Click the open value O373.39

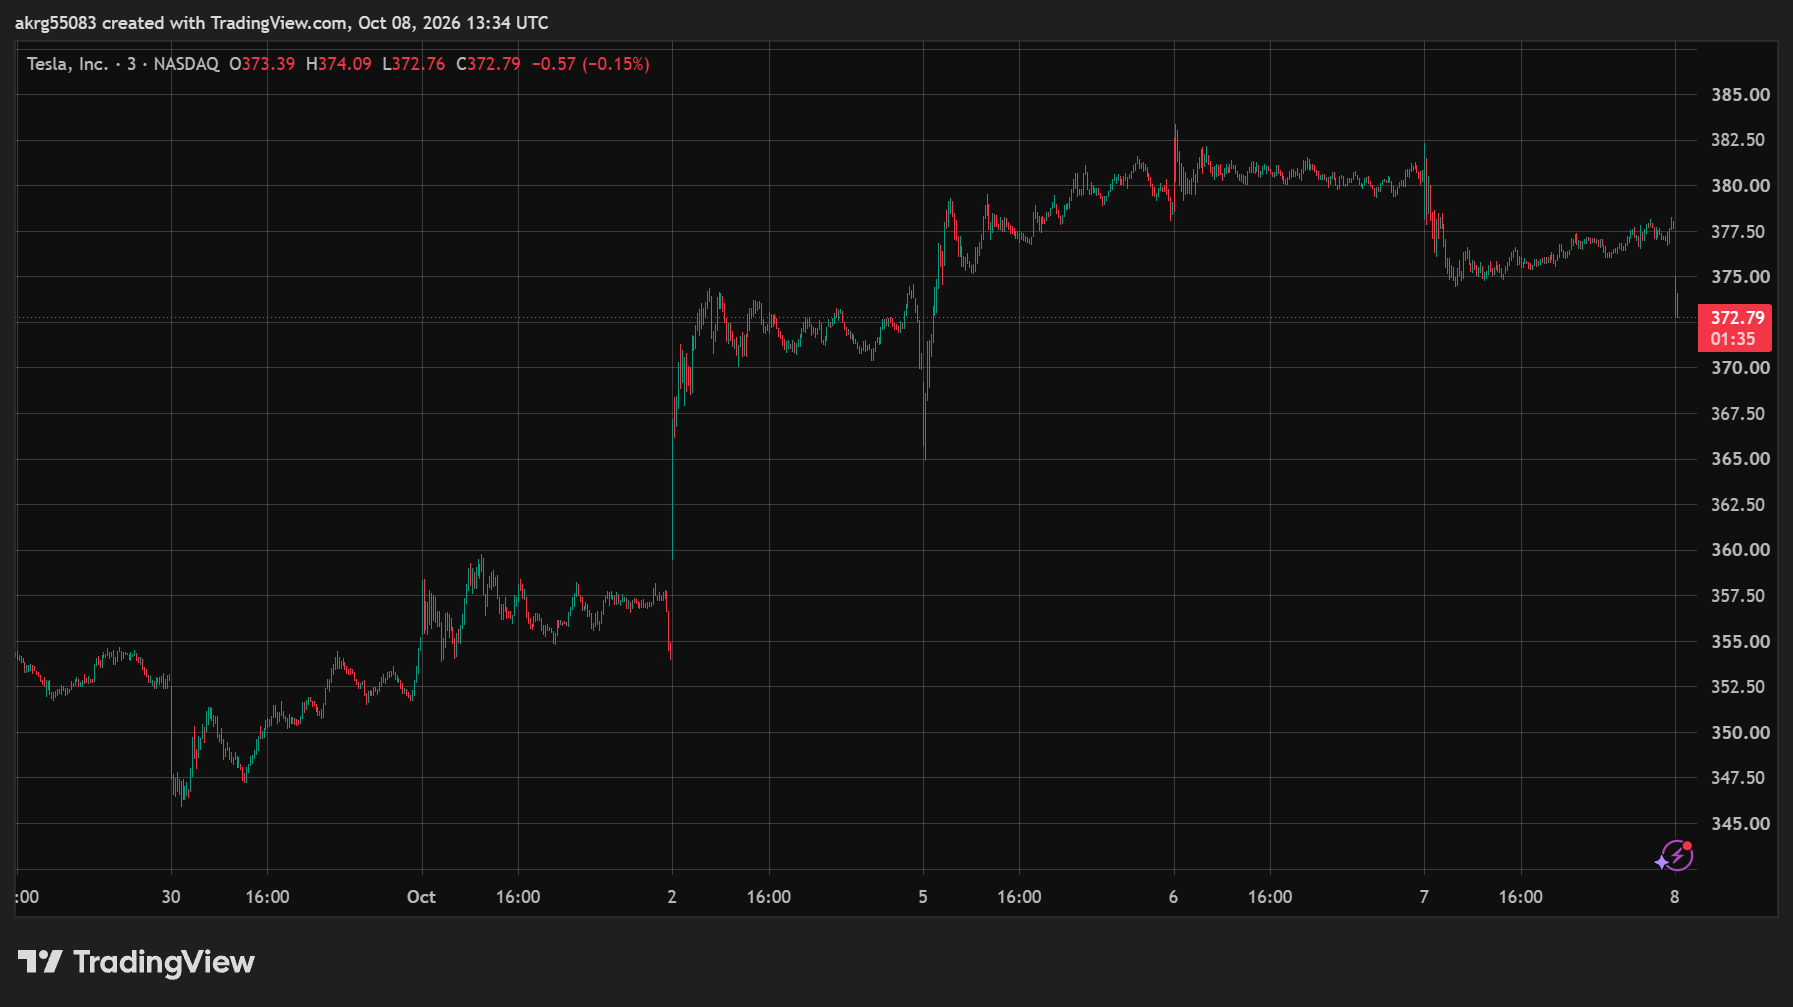[262, 64]
